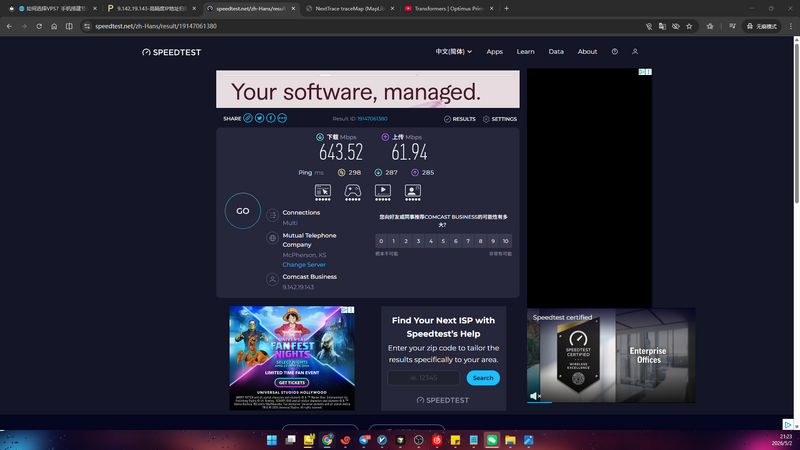Copy the result link via share icon
This screenshot has height=450, width=800.
[x=247, y=118]
